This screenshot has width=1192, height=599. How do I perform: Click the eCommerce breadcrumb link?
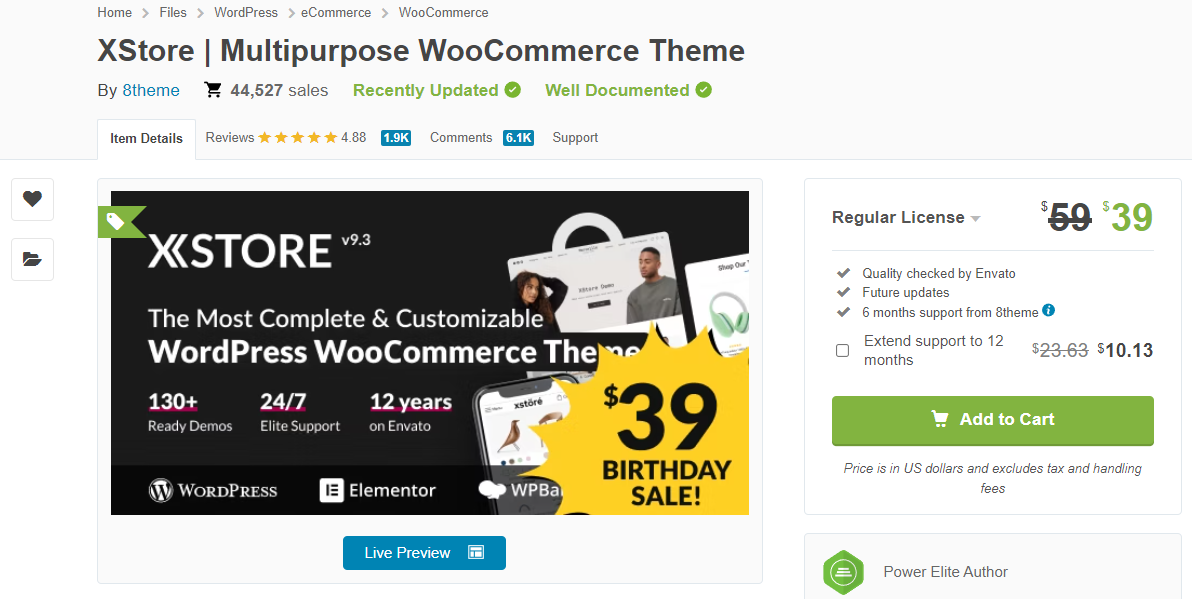[x=335, y=12]
